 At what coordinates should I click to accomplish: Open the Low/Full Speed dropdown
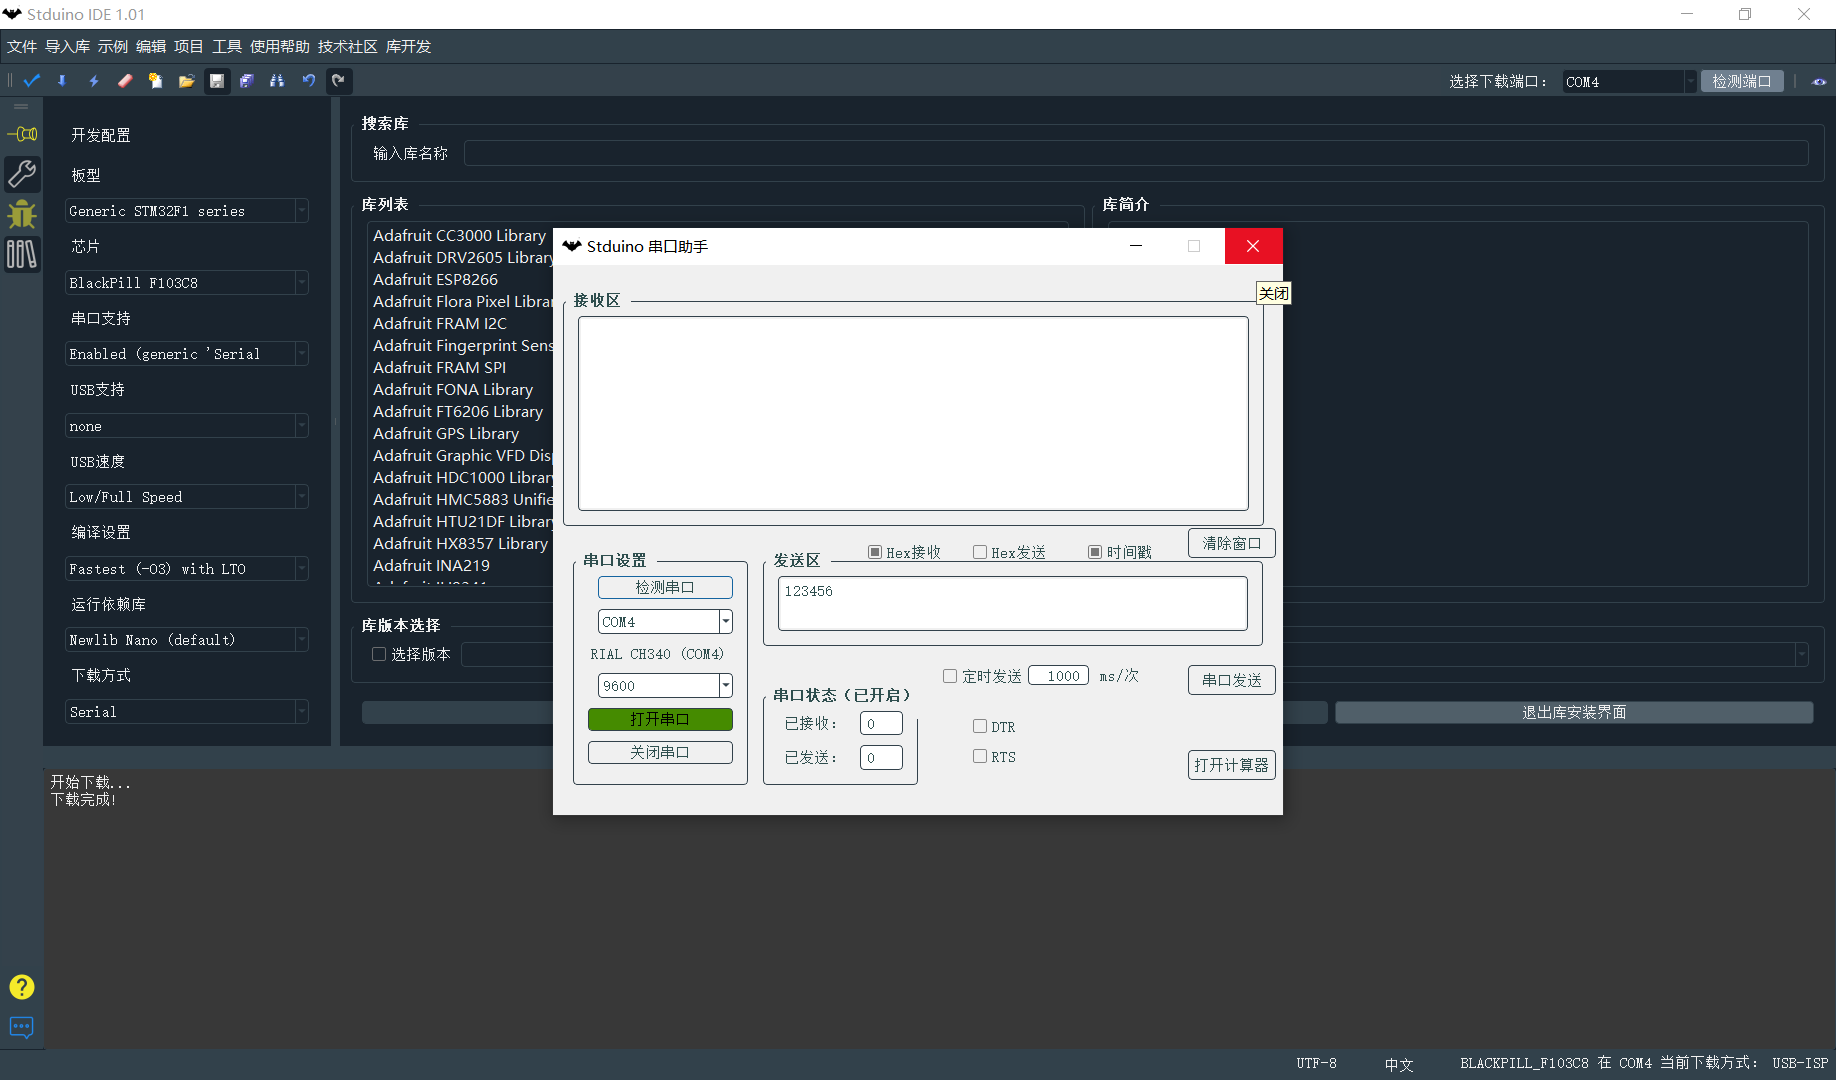click(187, 497)
